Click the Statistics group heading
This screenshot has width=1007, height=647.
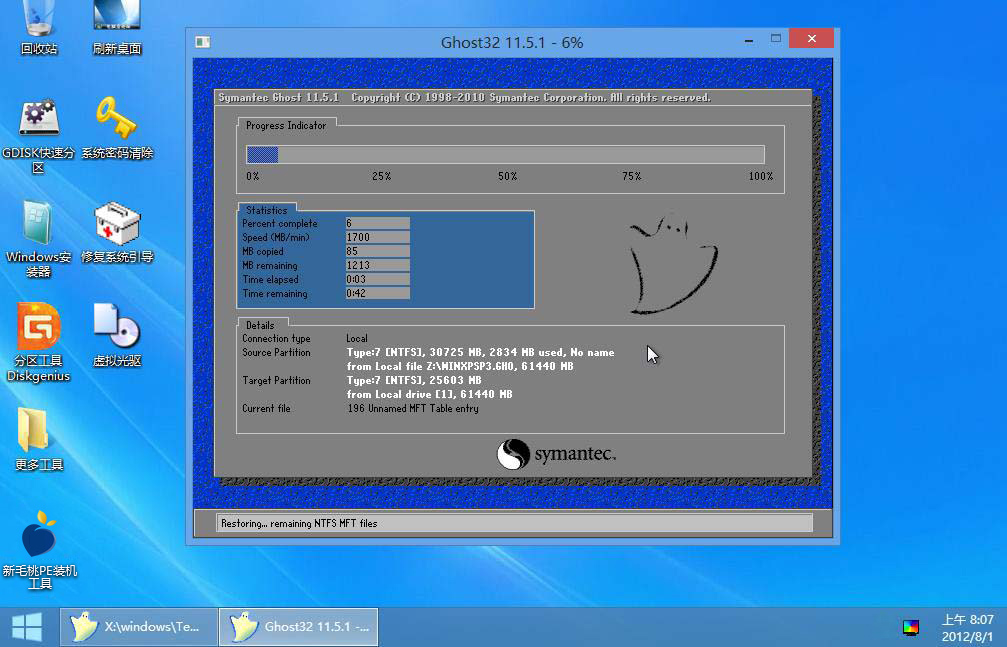pyautogui.click(x=267, y=210)
